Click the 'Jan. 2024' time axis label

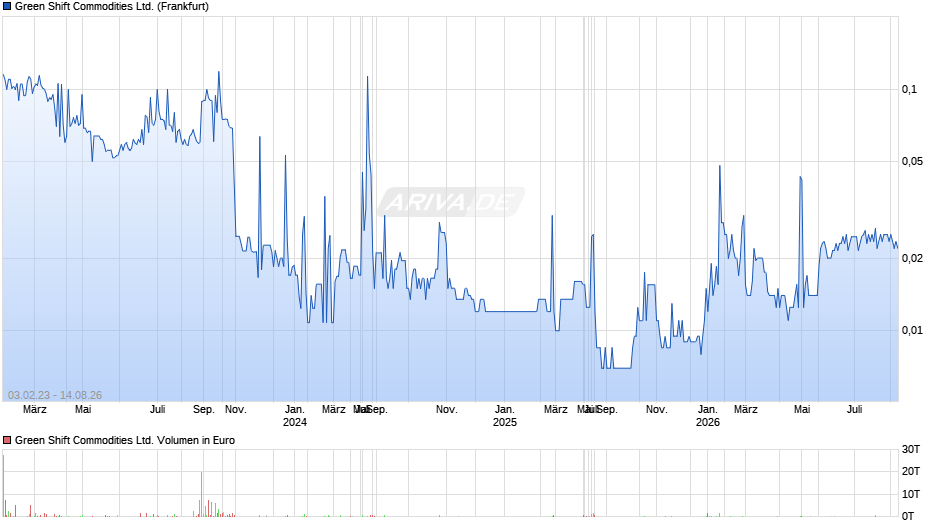point(294,416)
